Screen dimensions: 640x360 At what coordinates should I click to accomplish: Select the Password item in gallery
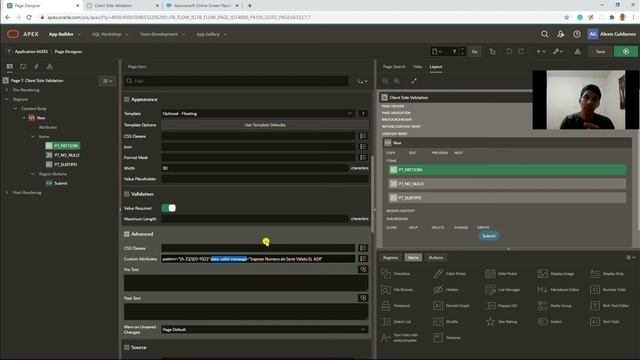coord(396,305)
